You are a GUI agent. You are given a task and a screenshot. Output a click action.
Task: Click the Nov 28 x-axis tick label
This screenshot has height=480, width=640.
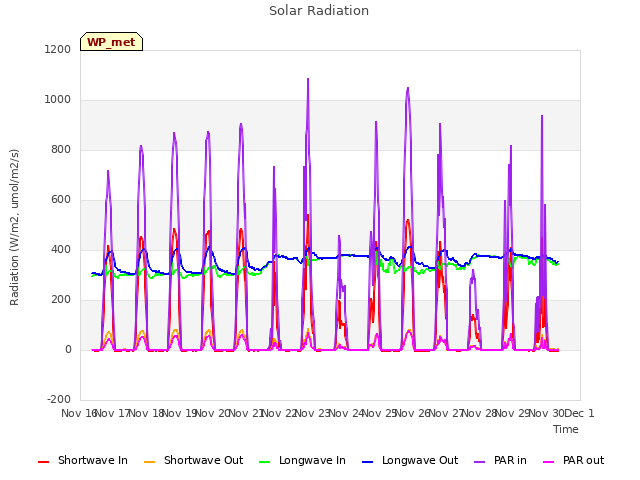(x=479, y=413)
